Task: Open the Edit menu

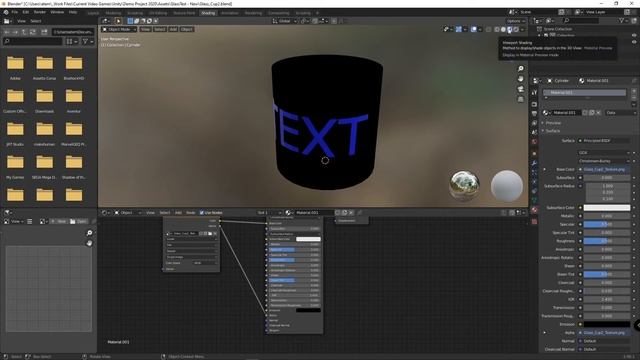Action: point(26,12)
